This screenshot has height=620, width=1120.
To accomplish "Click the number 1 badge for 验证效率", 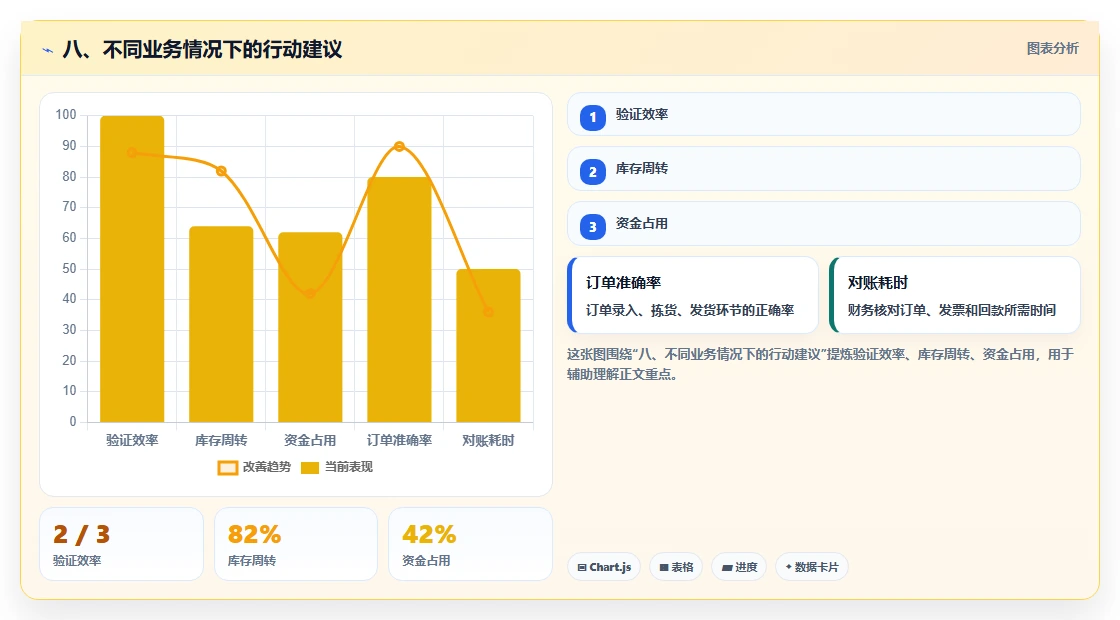I will tap(592, 118).
